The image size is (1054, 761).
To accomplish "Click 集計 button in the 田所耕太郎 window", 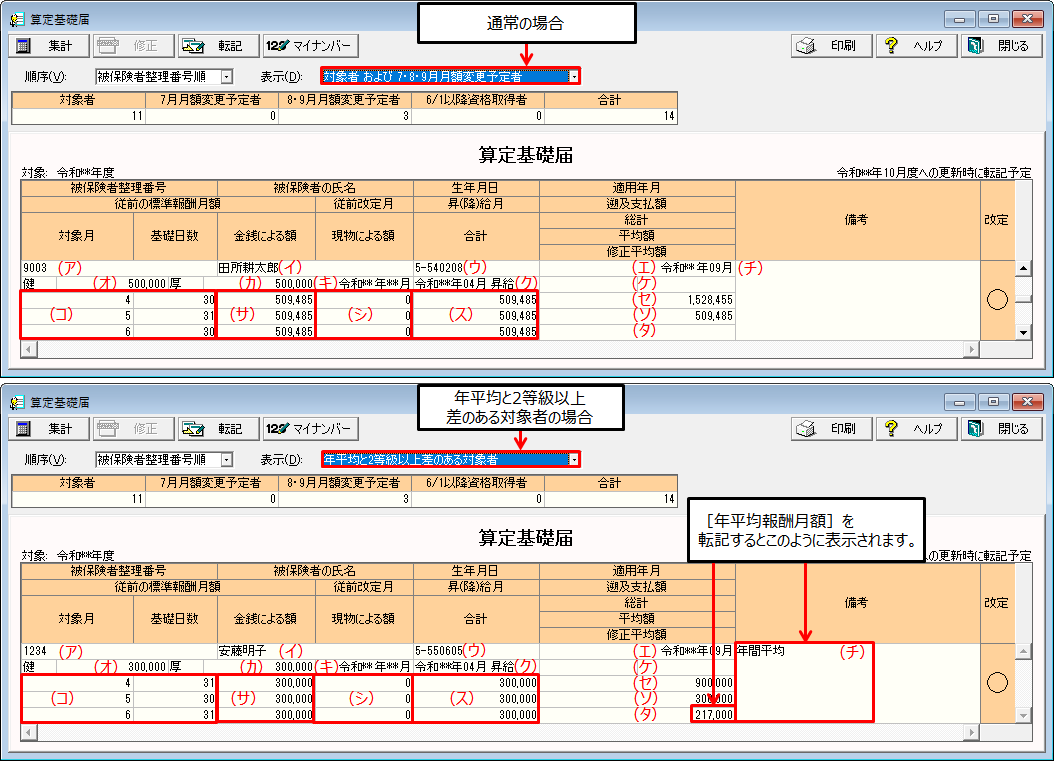I will (48, 46).
